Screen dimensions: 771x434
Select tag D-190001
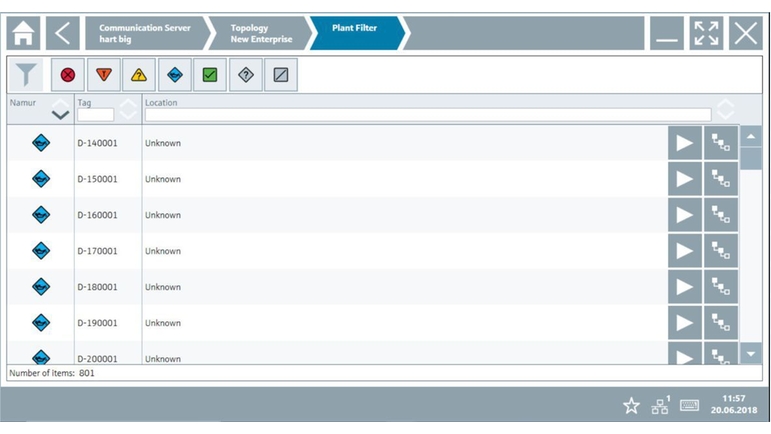tap(97, 323)
